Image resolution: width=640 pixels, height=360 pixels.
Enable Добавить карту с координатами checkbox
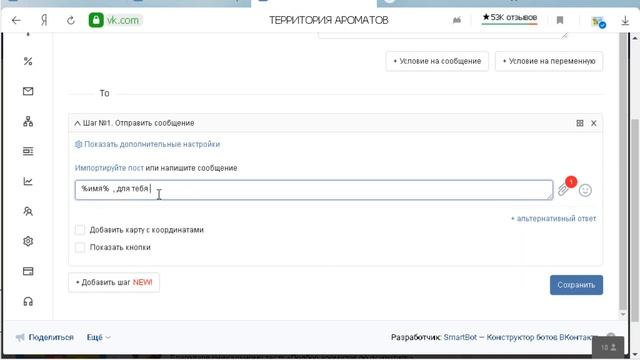(80, 230)
